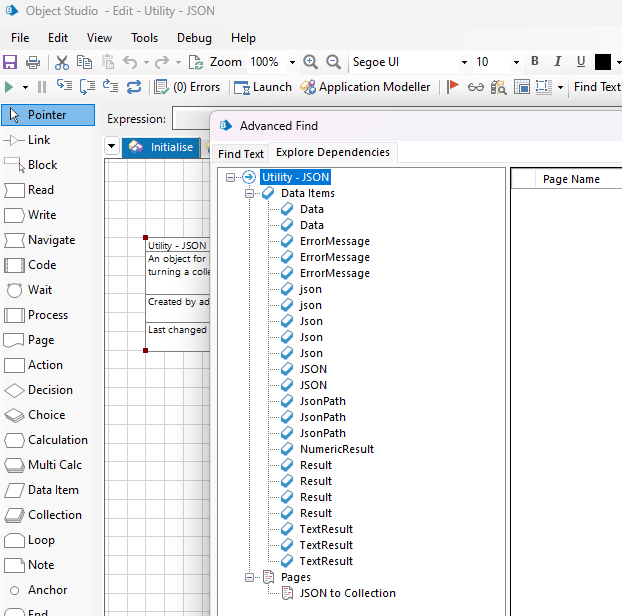Click the glasses watch icon
The width and height of the screenshot is (622, 616).
tap(476, 87)
